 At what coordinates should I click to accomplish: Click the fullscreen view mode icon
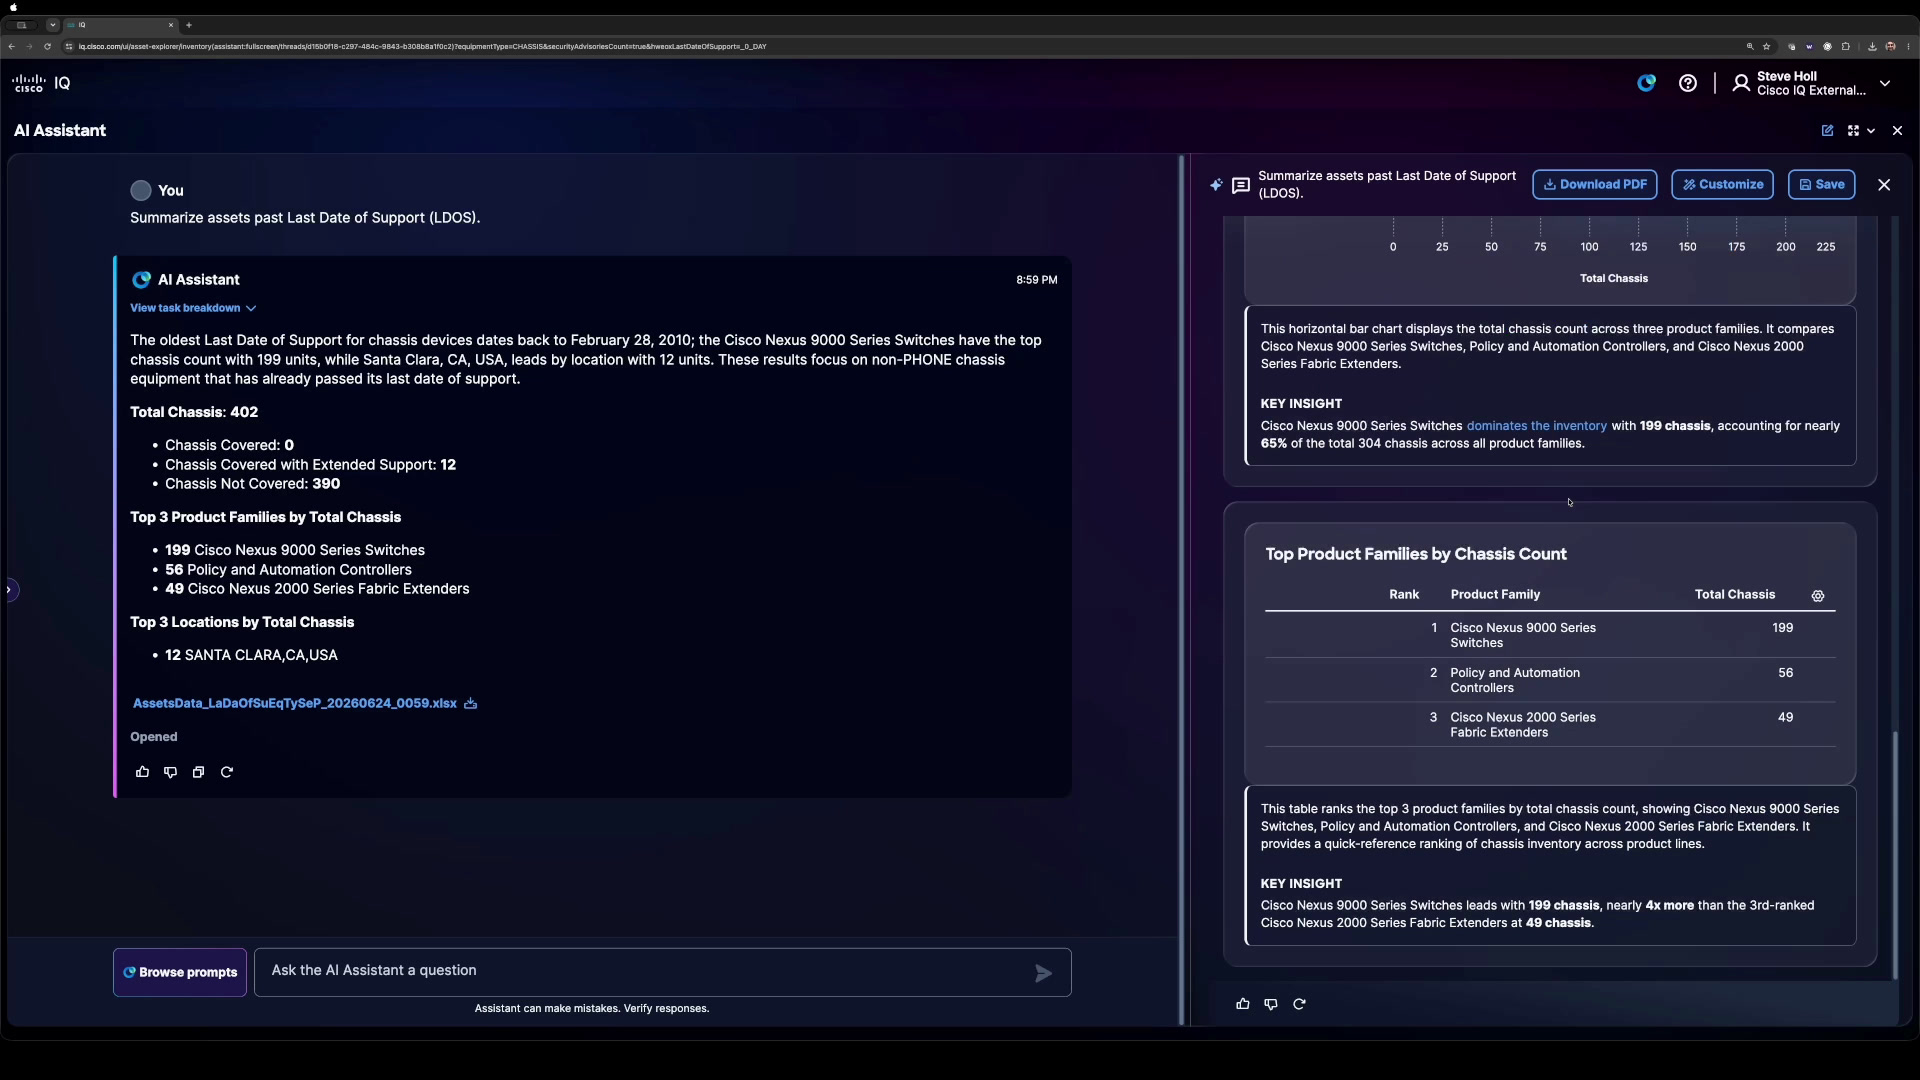[x=1853, y=131]
